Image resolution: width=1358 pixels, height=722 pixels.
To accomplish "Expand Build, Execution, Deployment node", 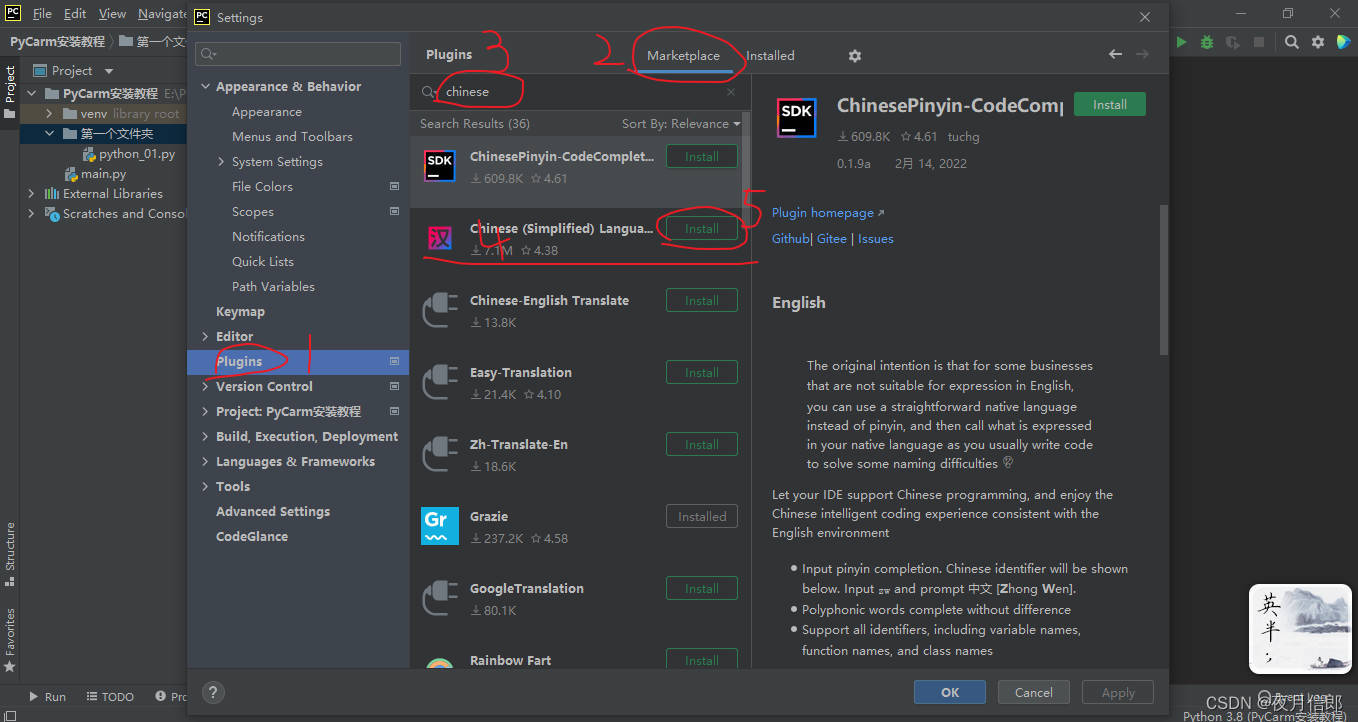I will click(x=206, y=437).
